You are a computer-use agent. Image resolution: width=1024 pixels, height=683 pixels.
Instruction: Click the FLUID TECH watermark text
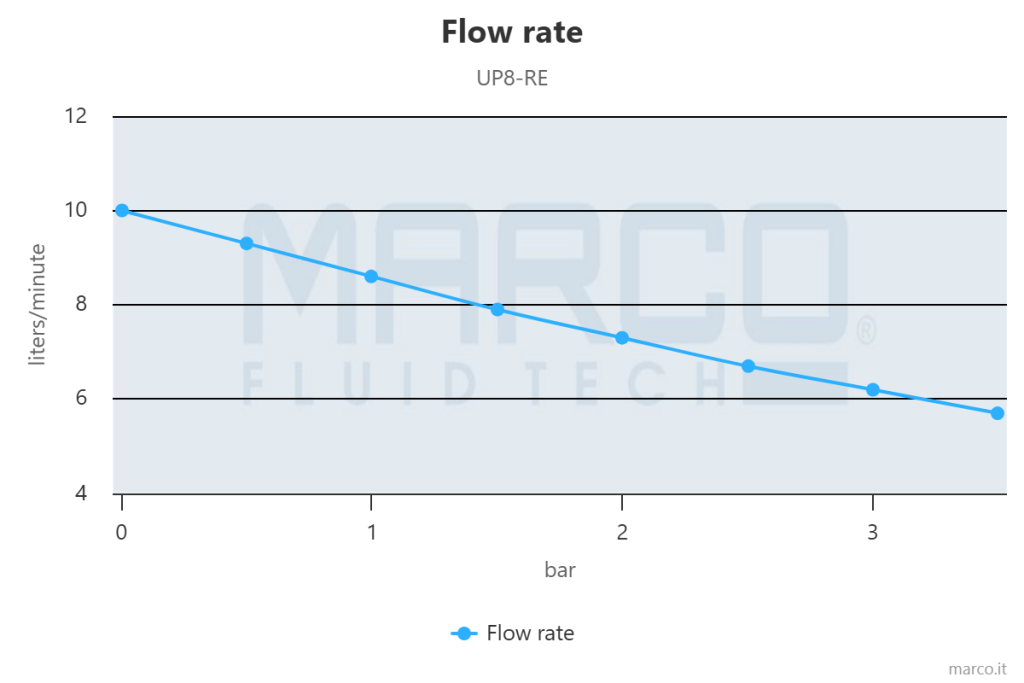(490, 382)
